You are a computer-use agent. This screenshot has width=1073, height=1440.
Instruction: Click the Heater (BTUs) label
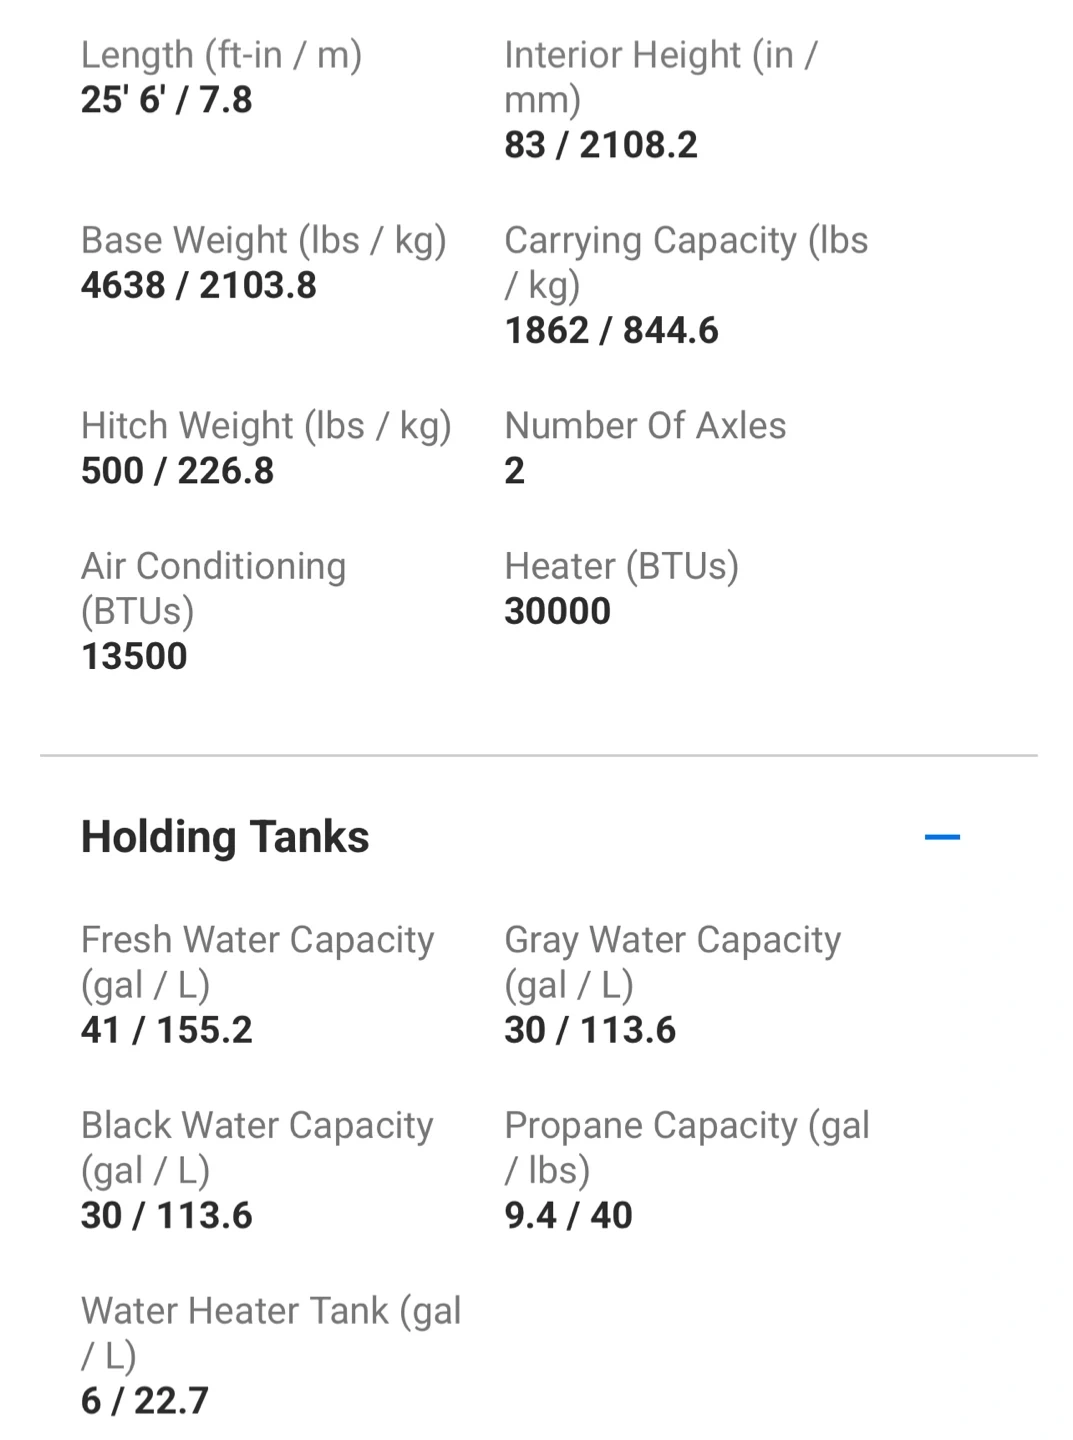[x=621, y=566]
